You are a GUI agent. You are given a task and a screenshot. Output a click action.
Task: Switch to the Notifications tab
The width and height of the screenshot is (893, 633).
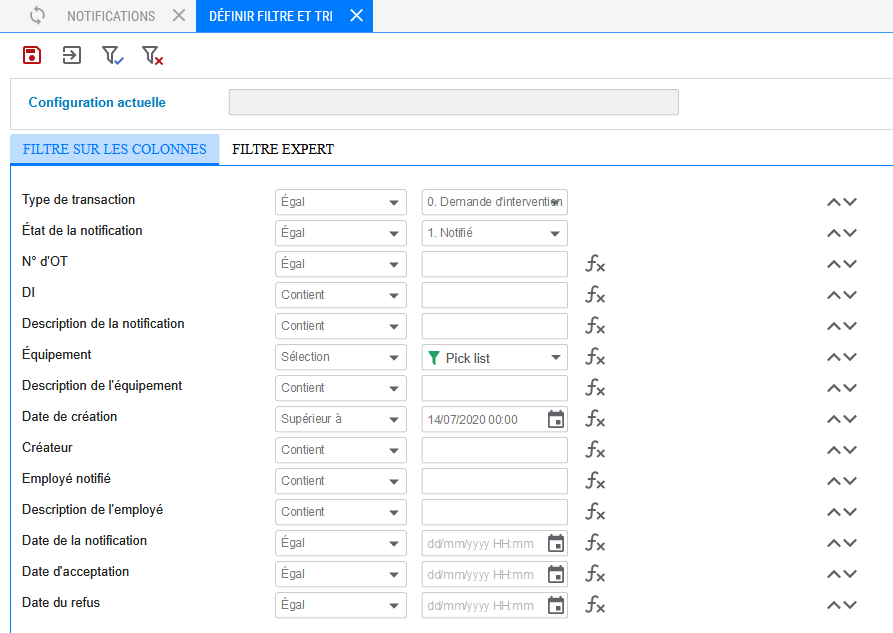coord(111,16)
